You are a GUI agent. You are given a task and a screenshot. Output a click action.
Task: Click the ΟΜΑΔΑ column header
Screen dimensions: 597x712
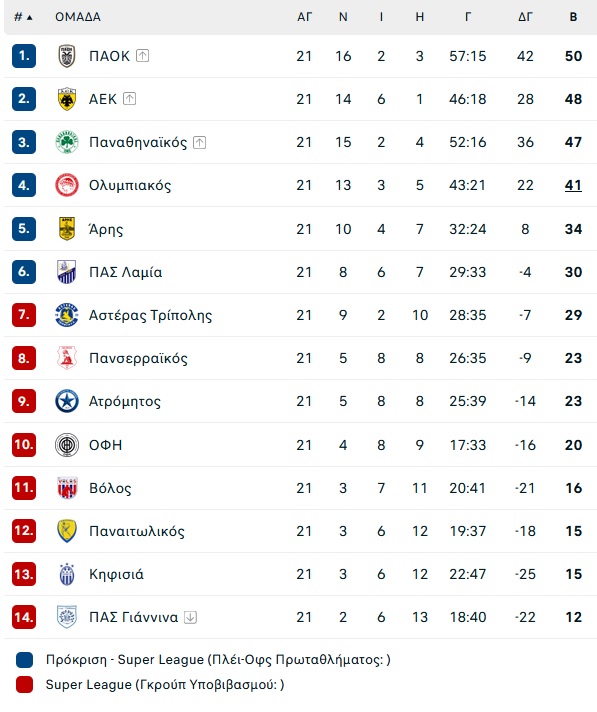[x=78, y=17]
